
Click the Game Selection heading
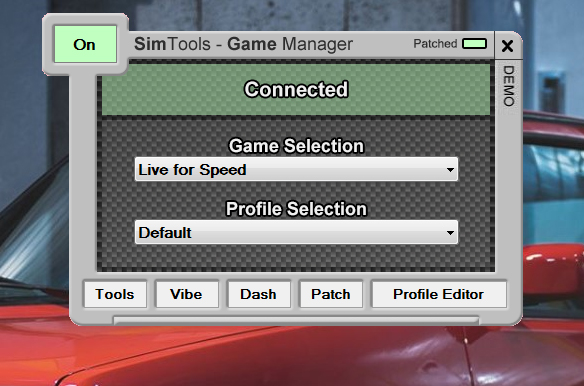coord(296,146)
